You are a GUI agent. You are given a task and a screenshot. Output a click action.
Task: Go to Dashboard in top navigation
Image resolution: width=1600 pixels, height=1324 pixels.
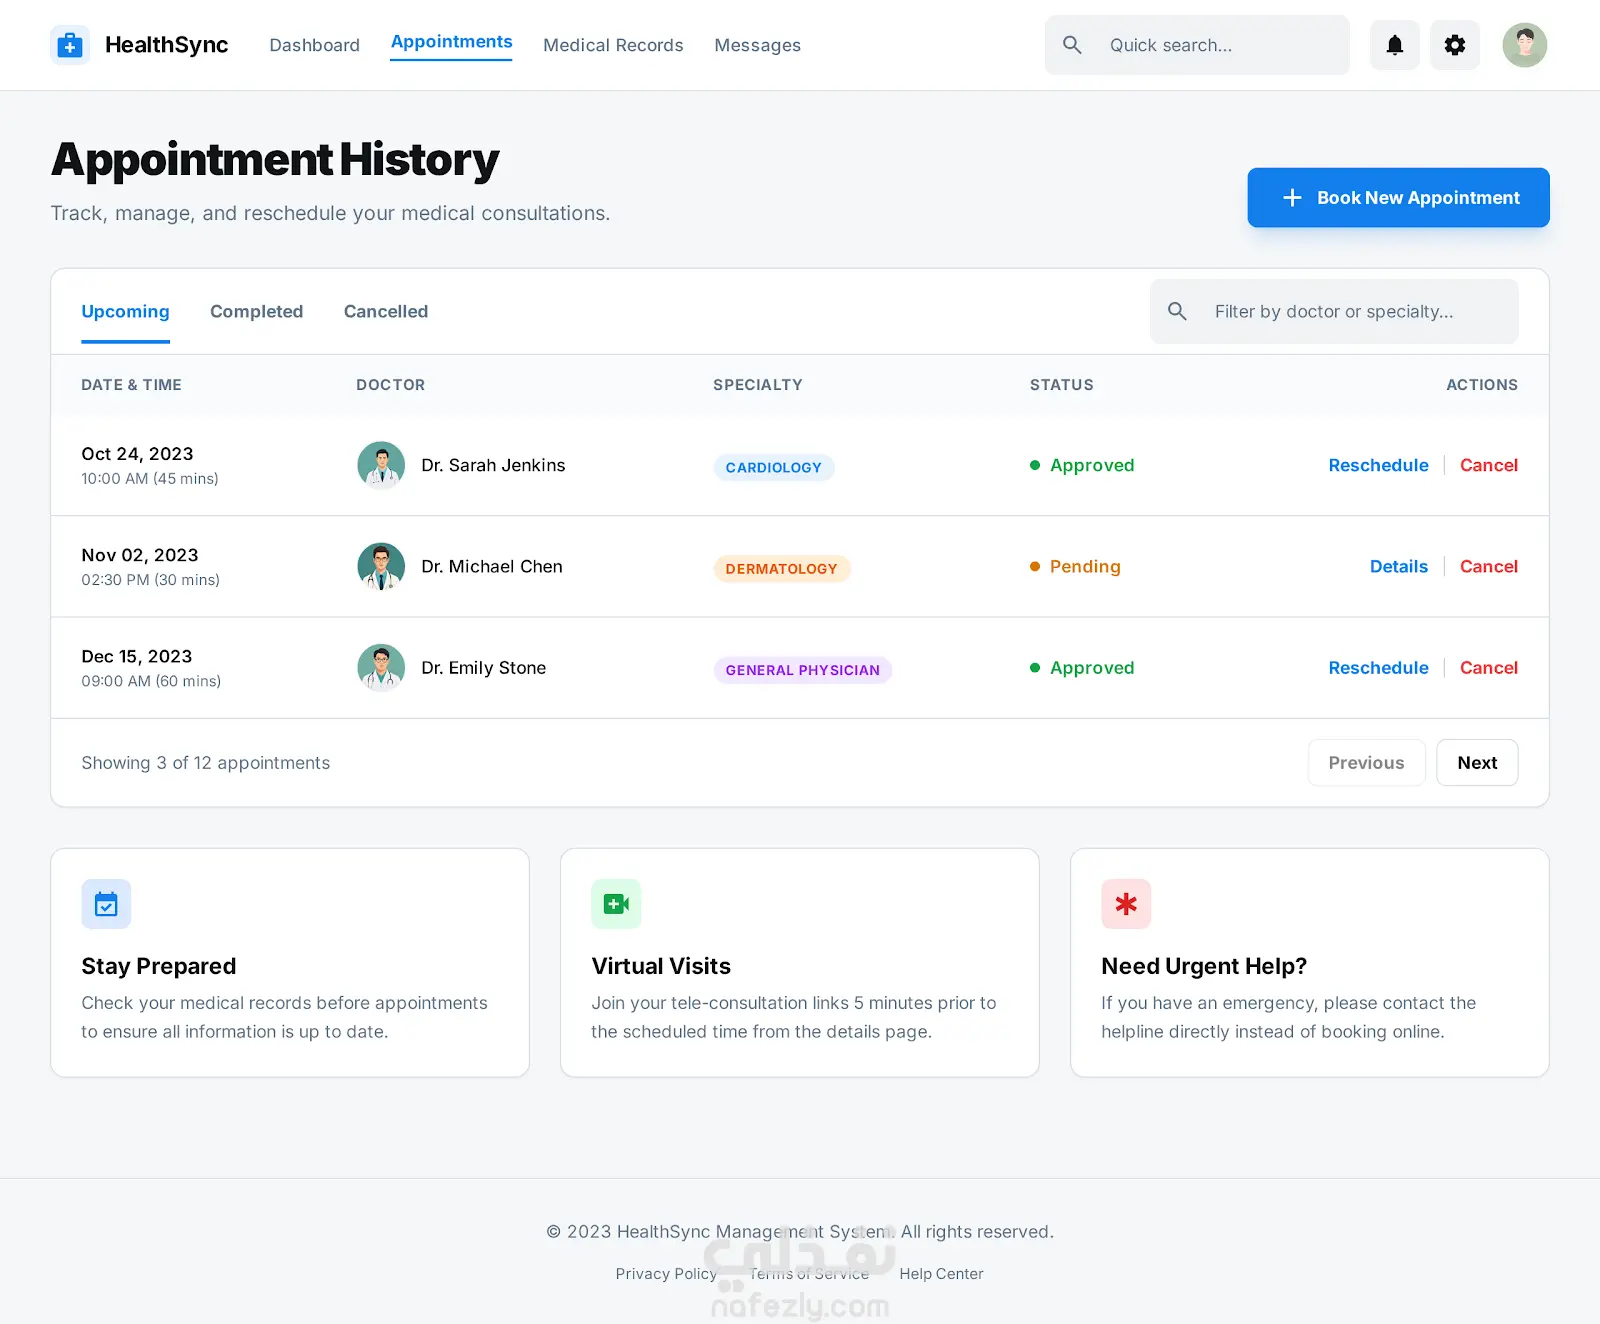[315, 45]
